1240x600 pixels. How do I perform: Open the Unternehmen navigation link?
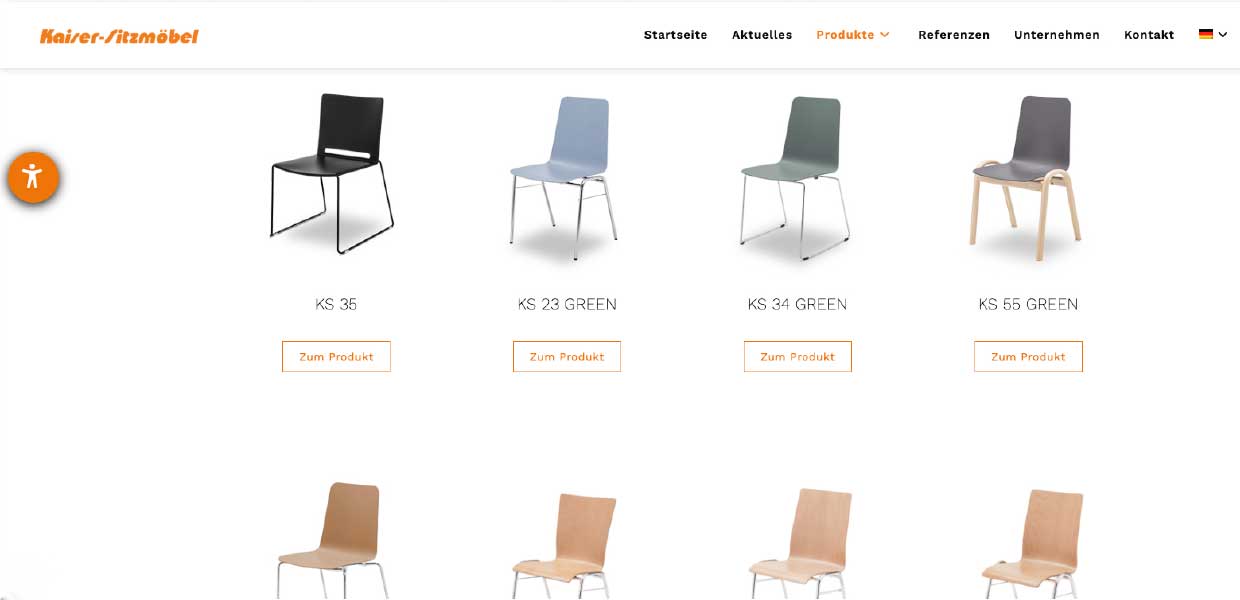pos(1057,35)
